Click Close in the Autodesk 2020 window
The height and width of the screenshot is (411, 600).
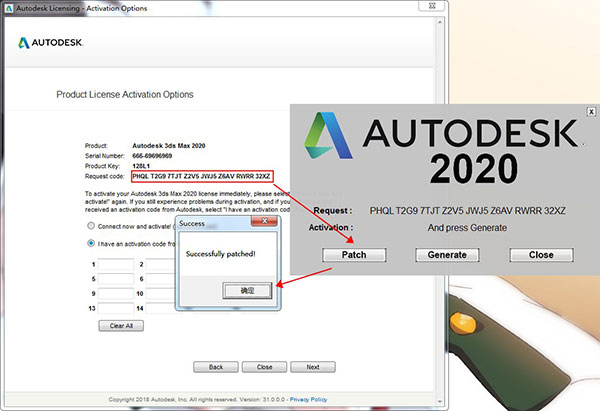(x=541, y=254)
